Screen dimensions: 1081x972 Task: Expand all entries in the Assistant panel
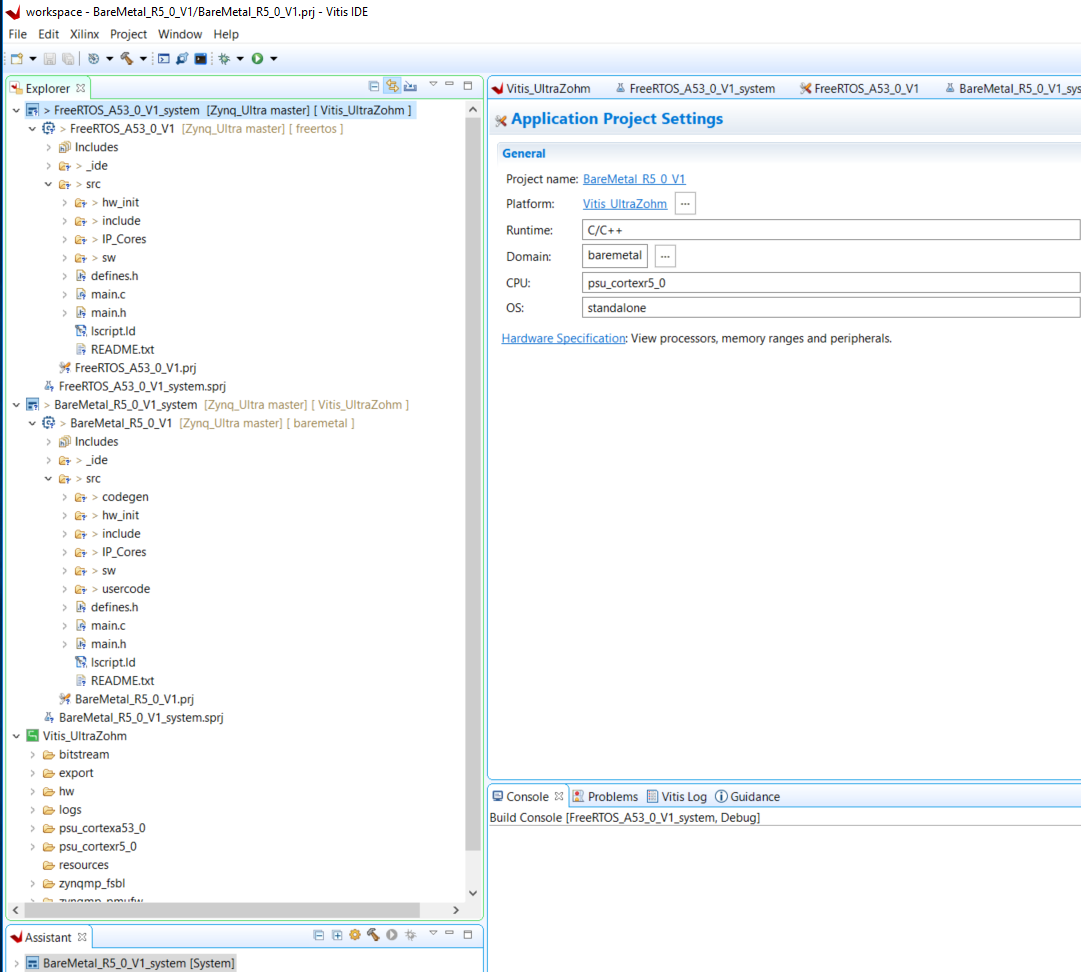[336, 936]
